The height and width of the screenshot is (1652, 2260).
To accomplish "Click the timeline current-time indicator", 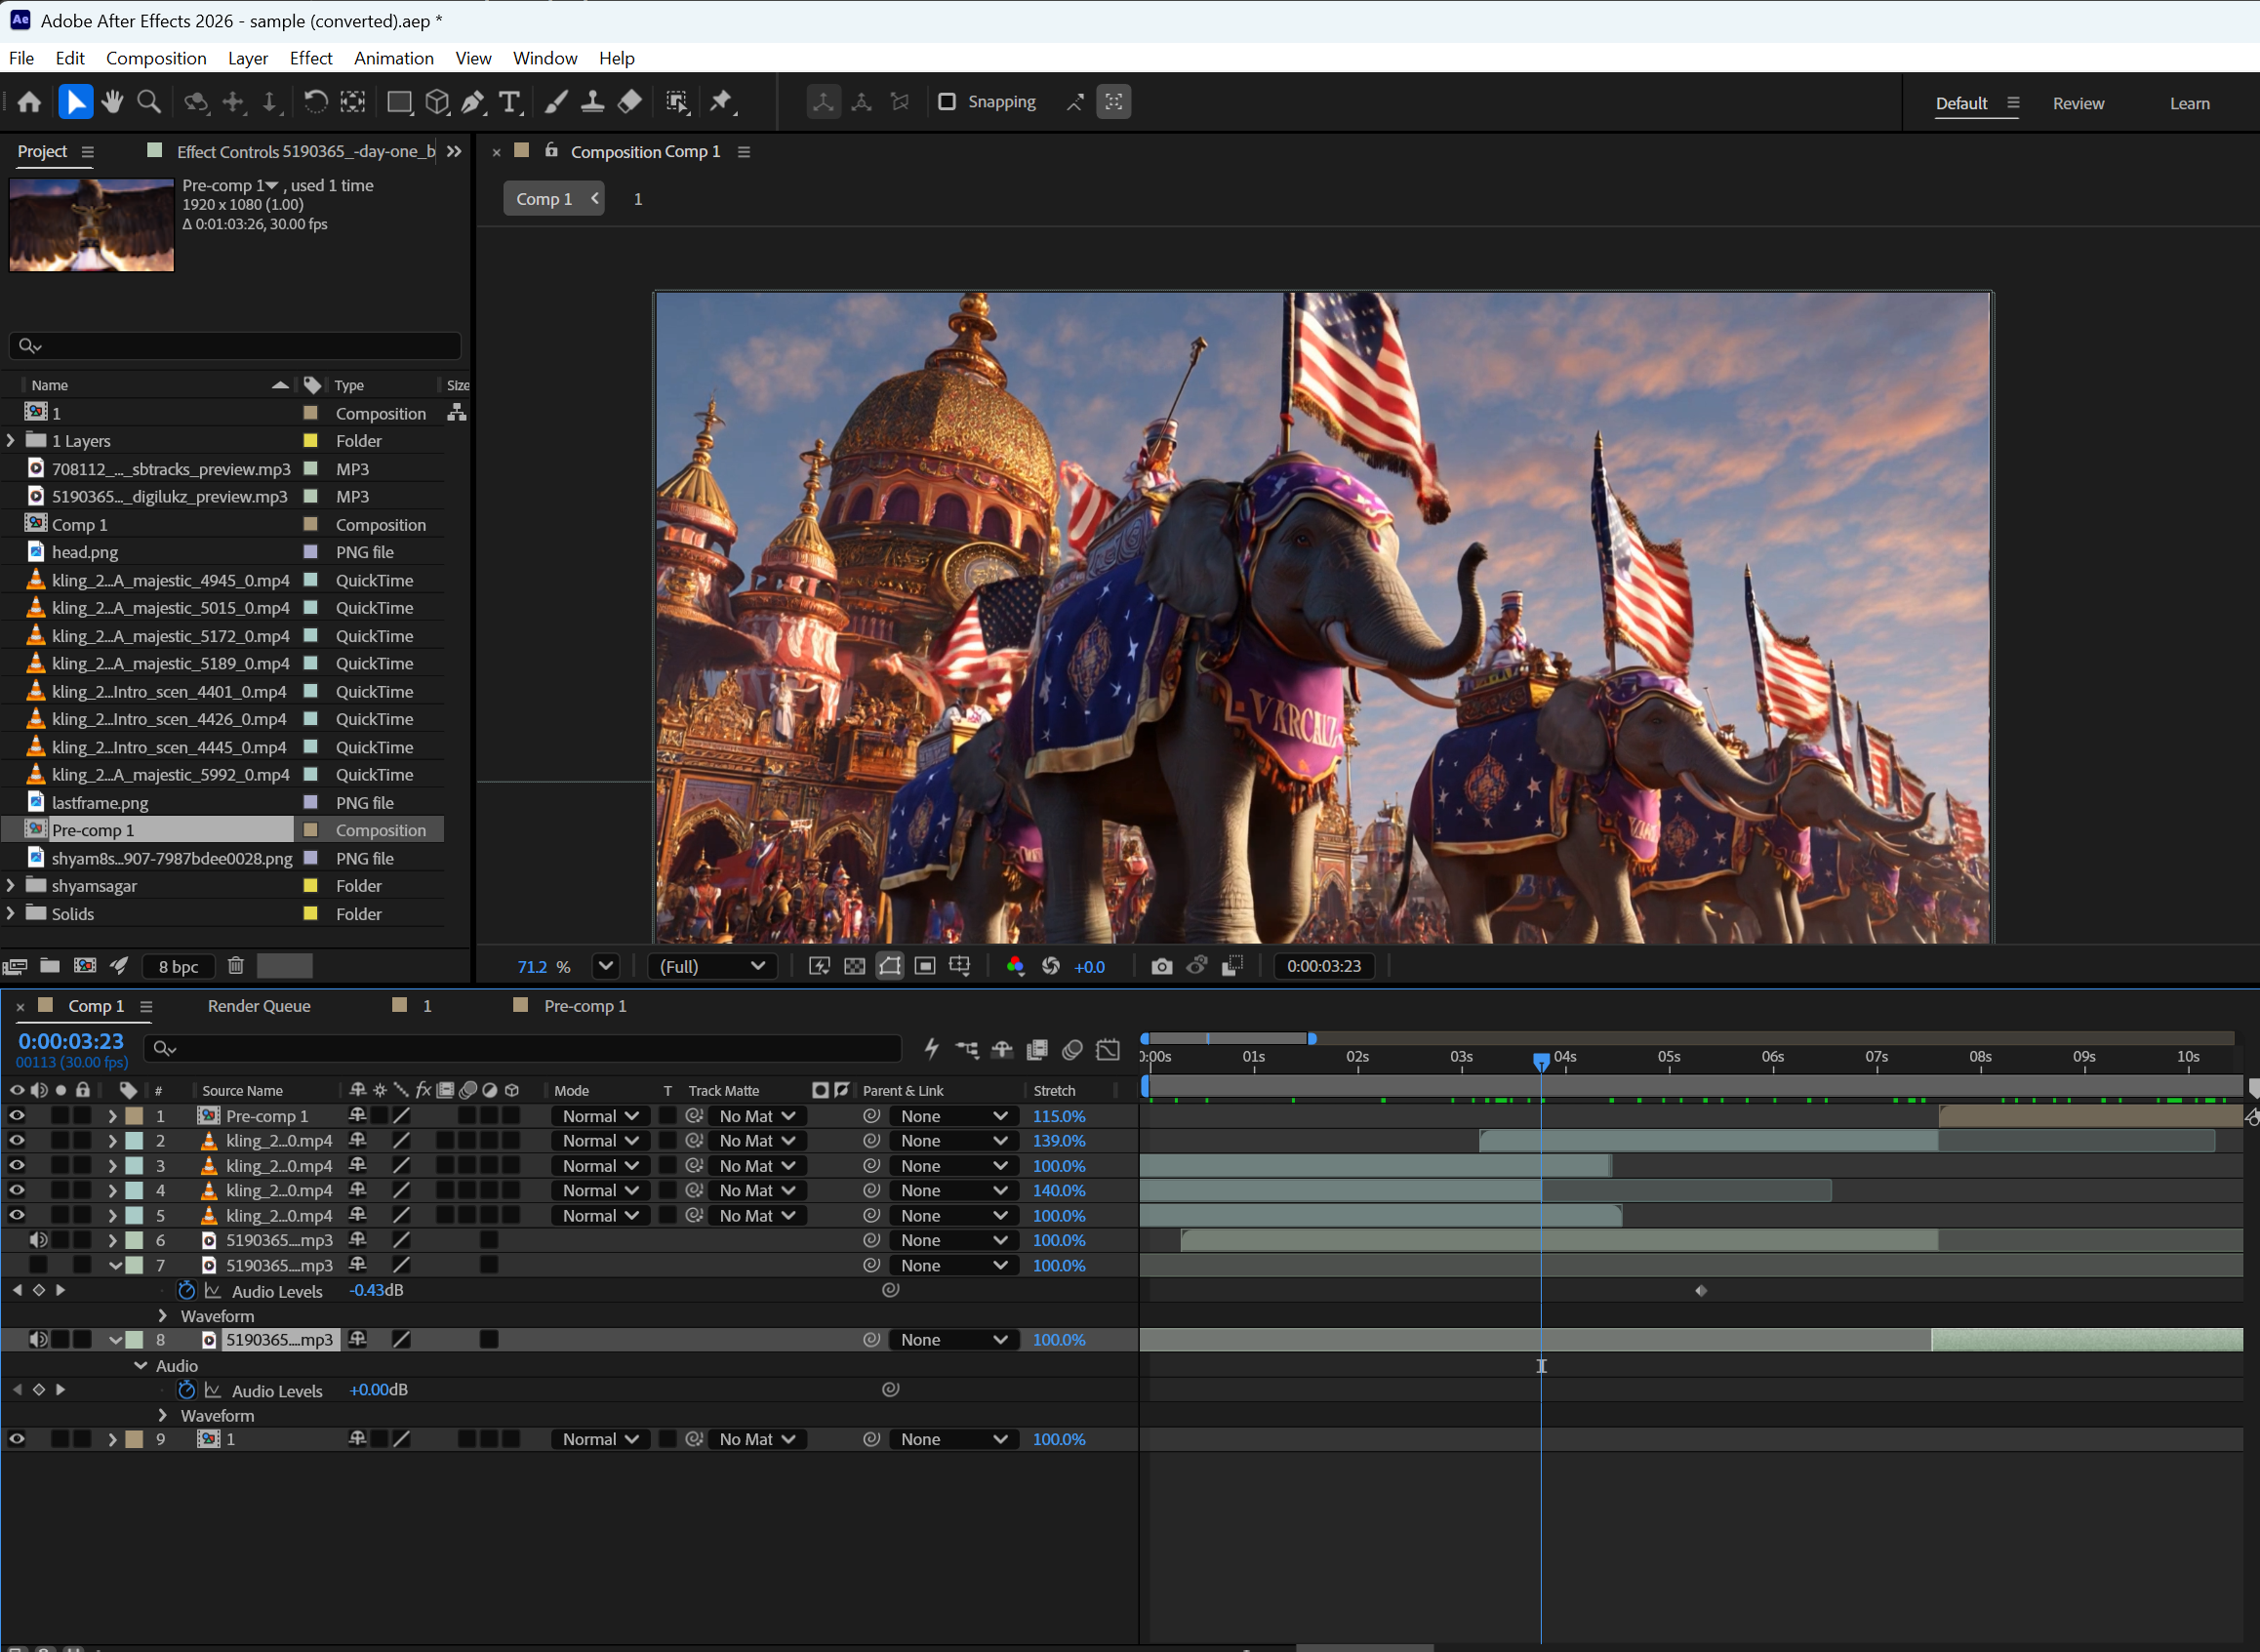I will 1541,1061.
